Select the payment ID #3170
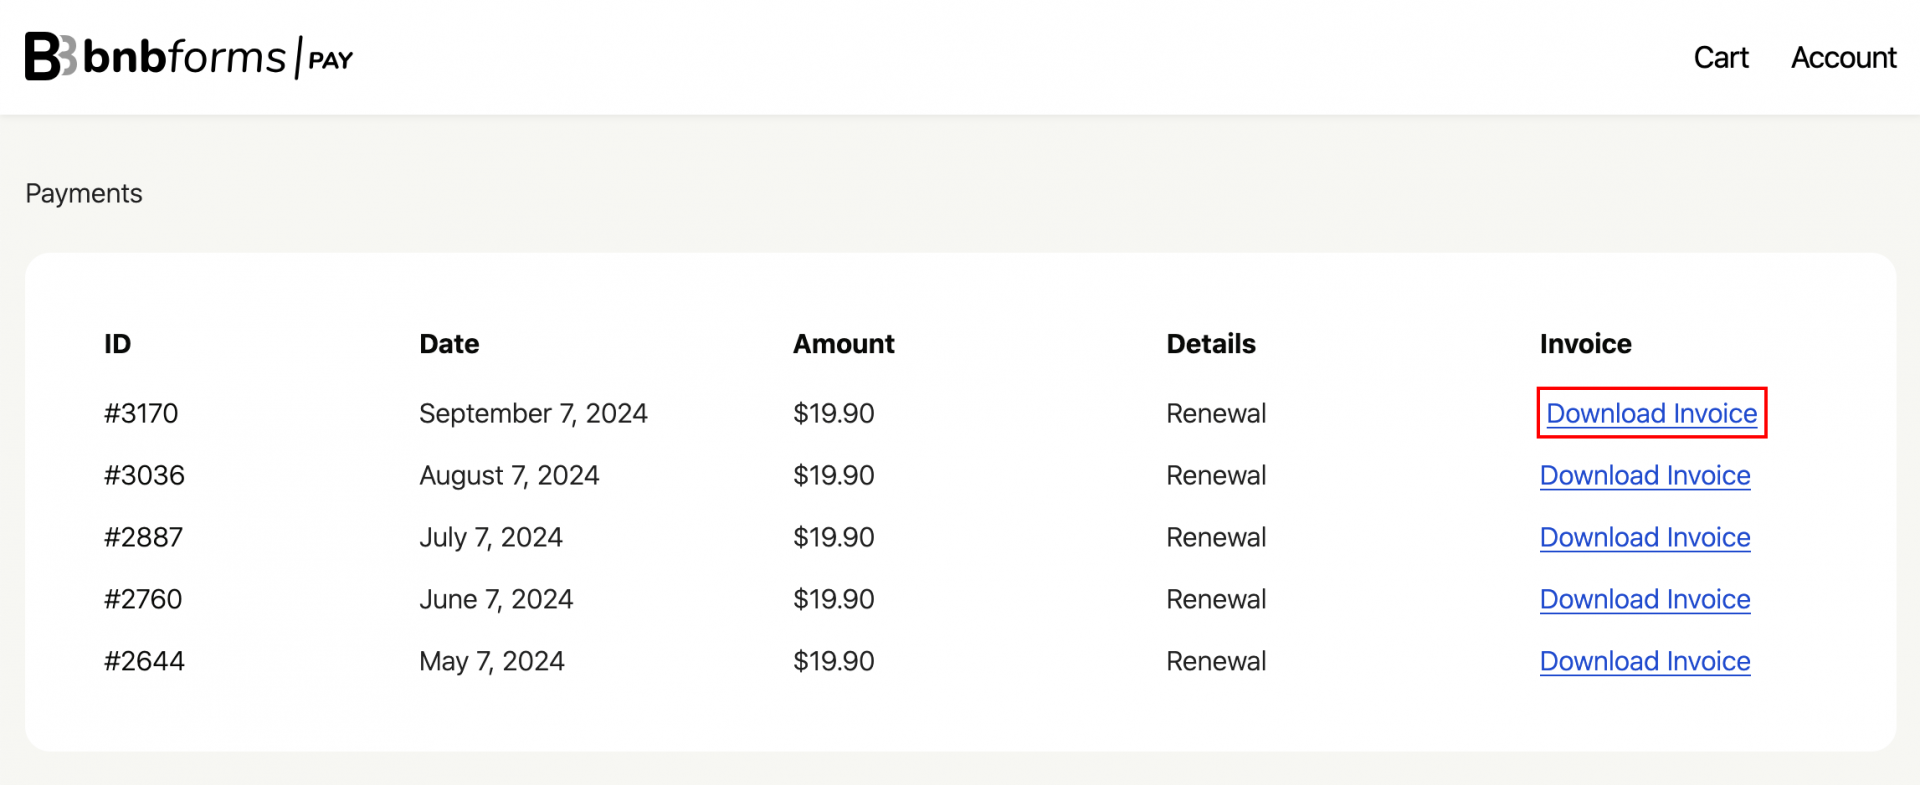1920x785 pixels. [141, 413]
